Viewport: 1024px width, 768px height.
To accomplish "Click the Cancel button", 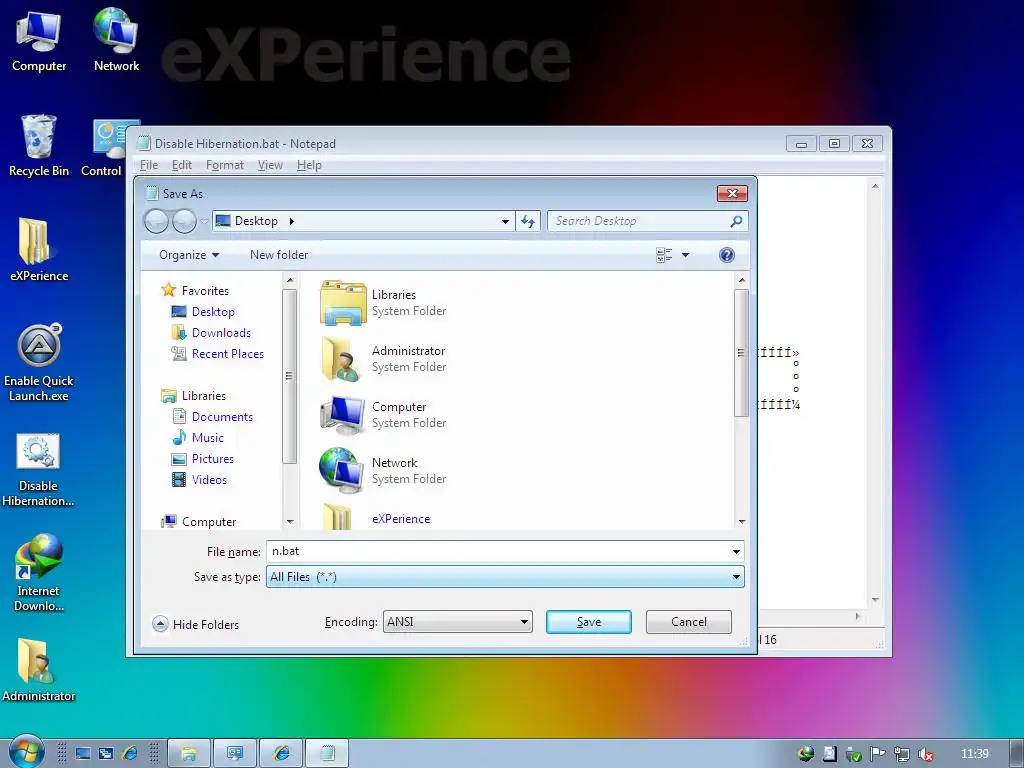I will (x=688, y=622).
